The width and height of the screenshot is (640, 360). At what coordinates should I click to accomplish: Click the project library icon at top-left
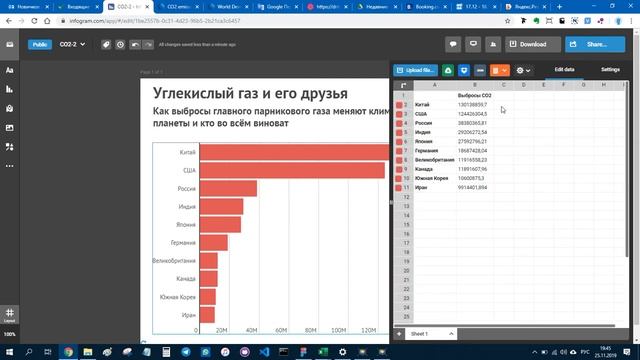tap(9, 44)
